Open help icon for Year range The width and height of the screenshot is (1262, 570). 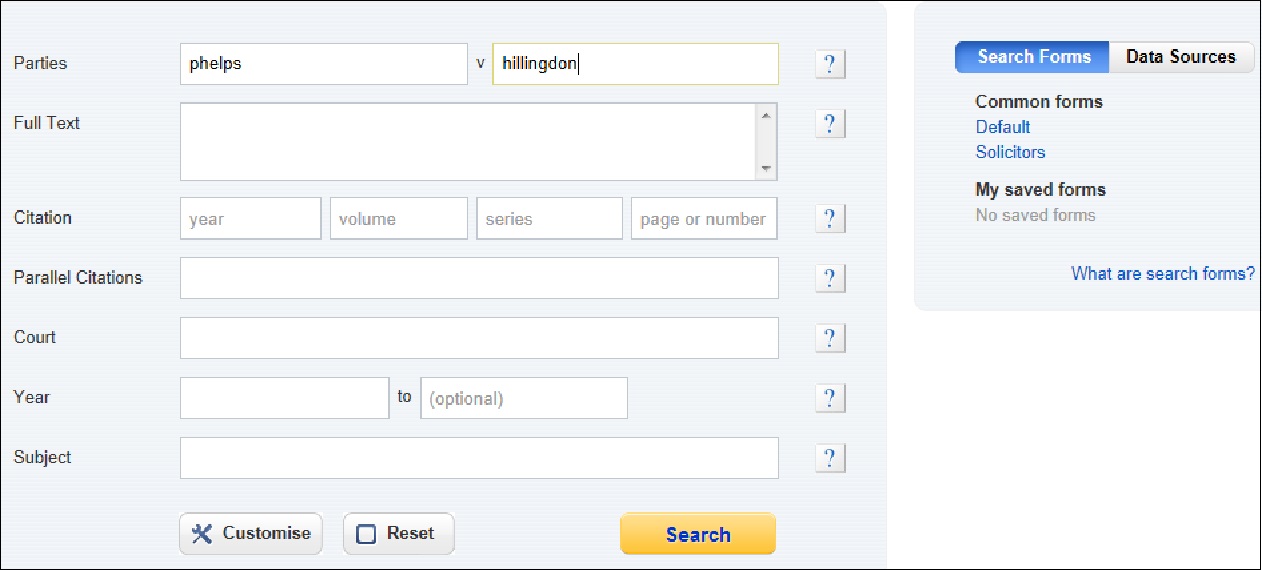coord(829,398)
